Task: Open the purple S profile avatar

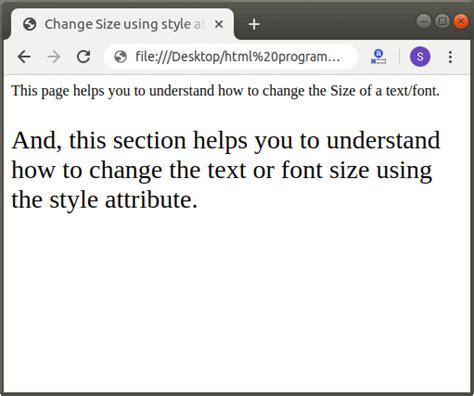Action: point(420,57)
